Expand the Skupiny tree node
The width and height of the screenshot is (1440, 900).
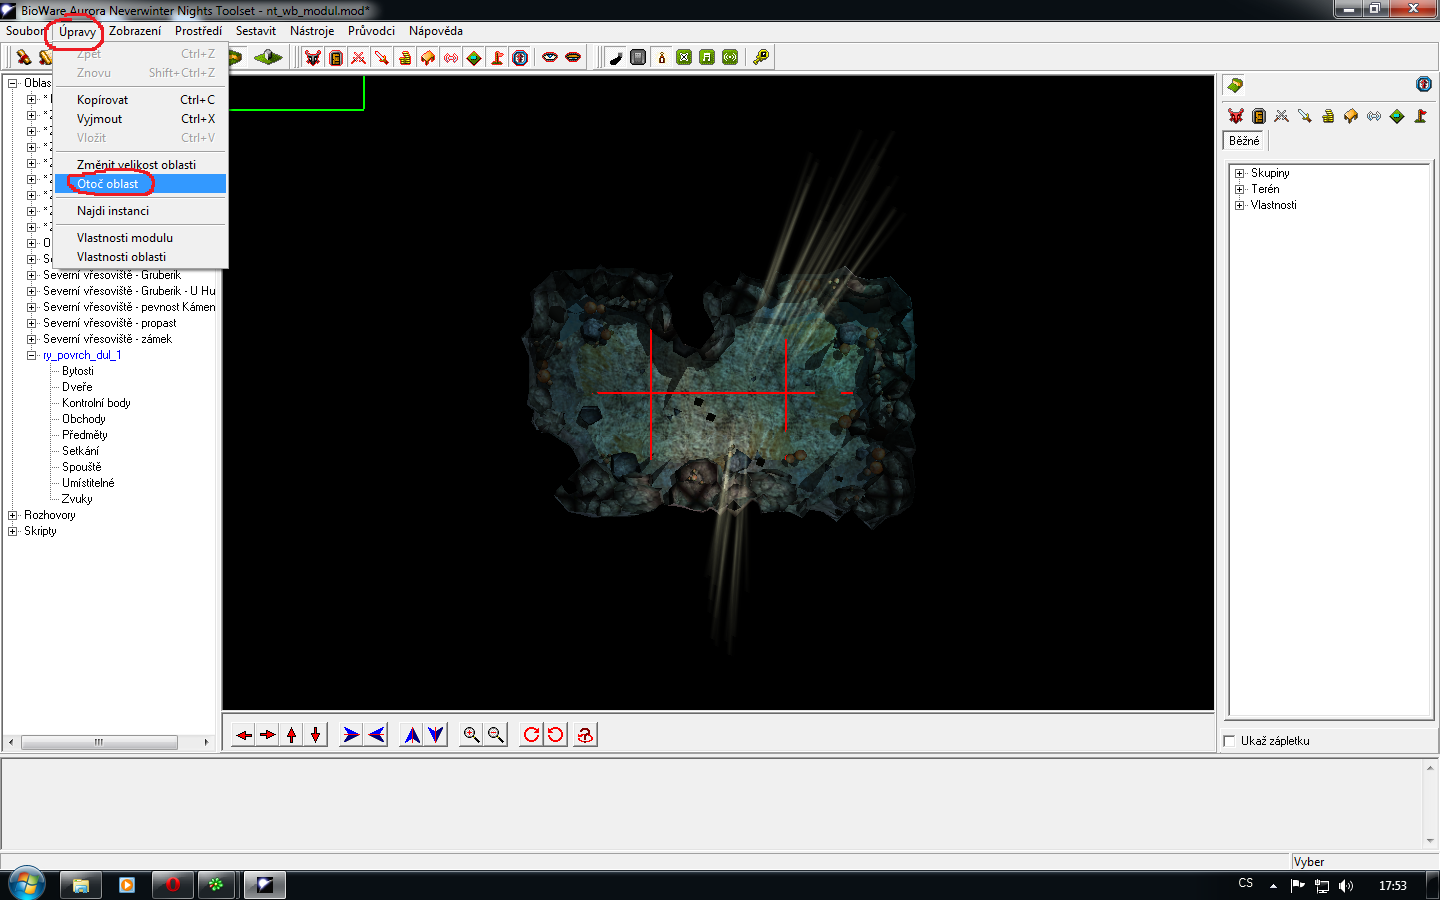(x=1240, y=173)
